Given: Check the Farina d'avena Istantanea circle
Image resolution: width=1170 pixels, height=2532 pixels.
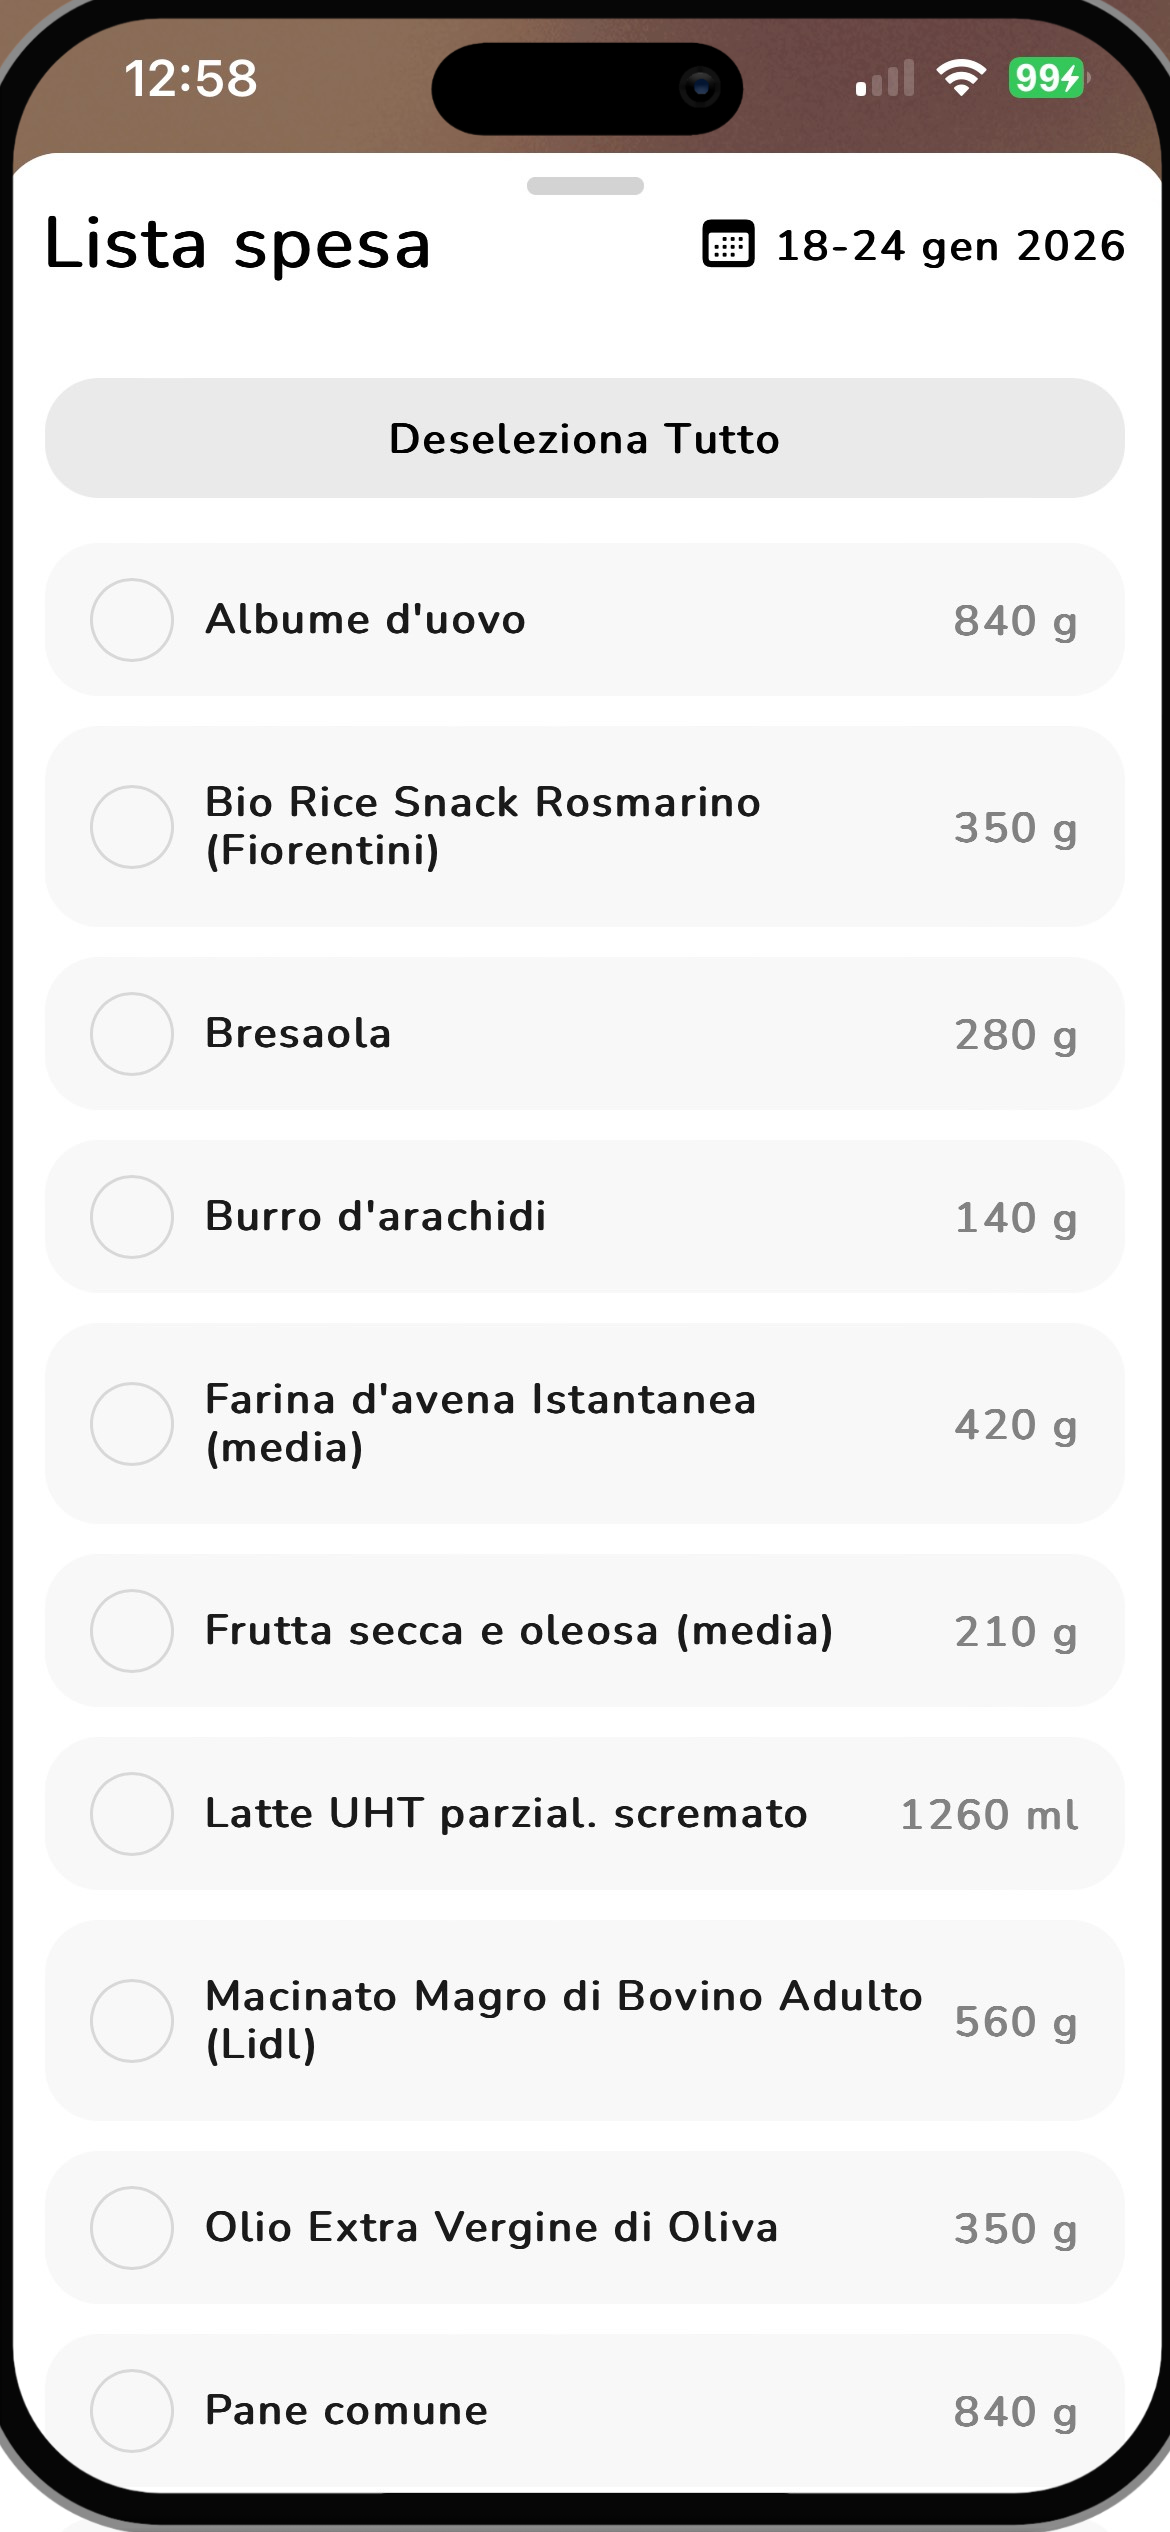Looking at the screenshot, I should pyautogui.click(x=132, y=1424).
